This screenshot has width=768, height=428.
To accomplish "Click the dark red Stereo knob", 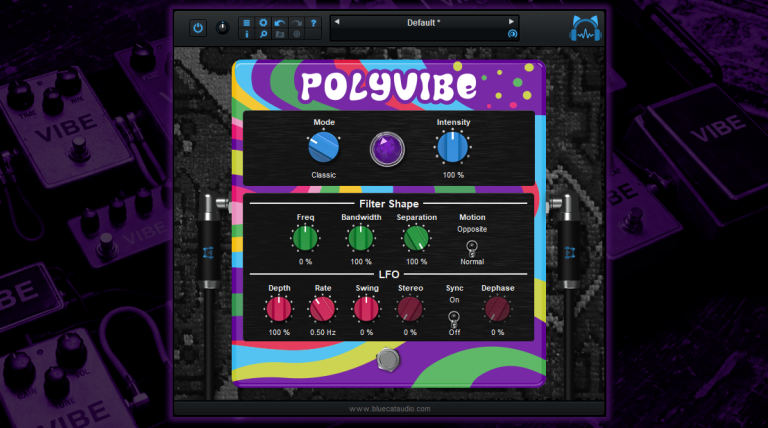I will [x=410, y=309].
